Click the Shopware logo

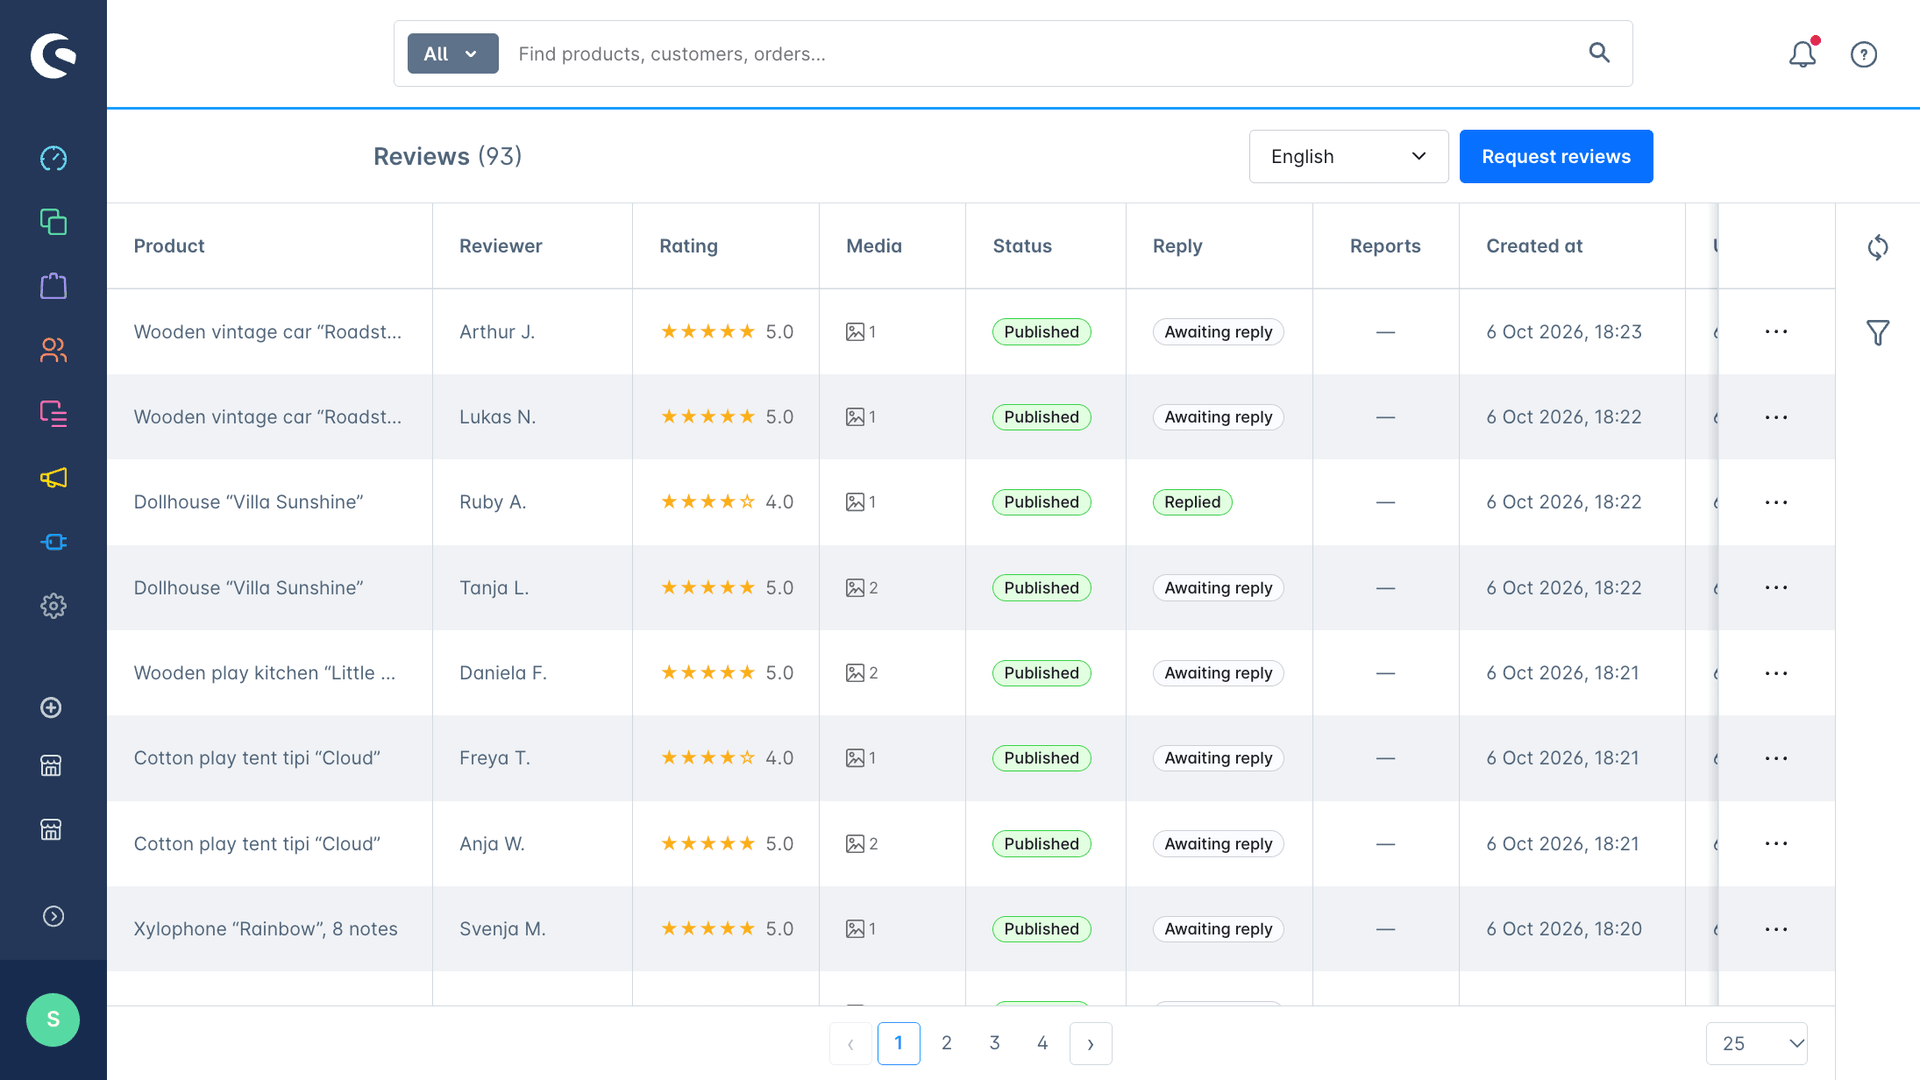click(x=53, y=55)
